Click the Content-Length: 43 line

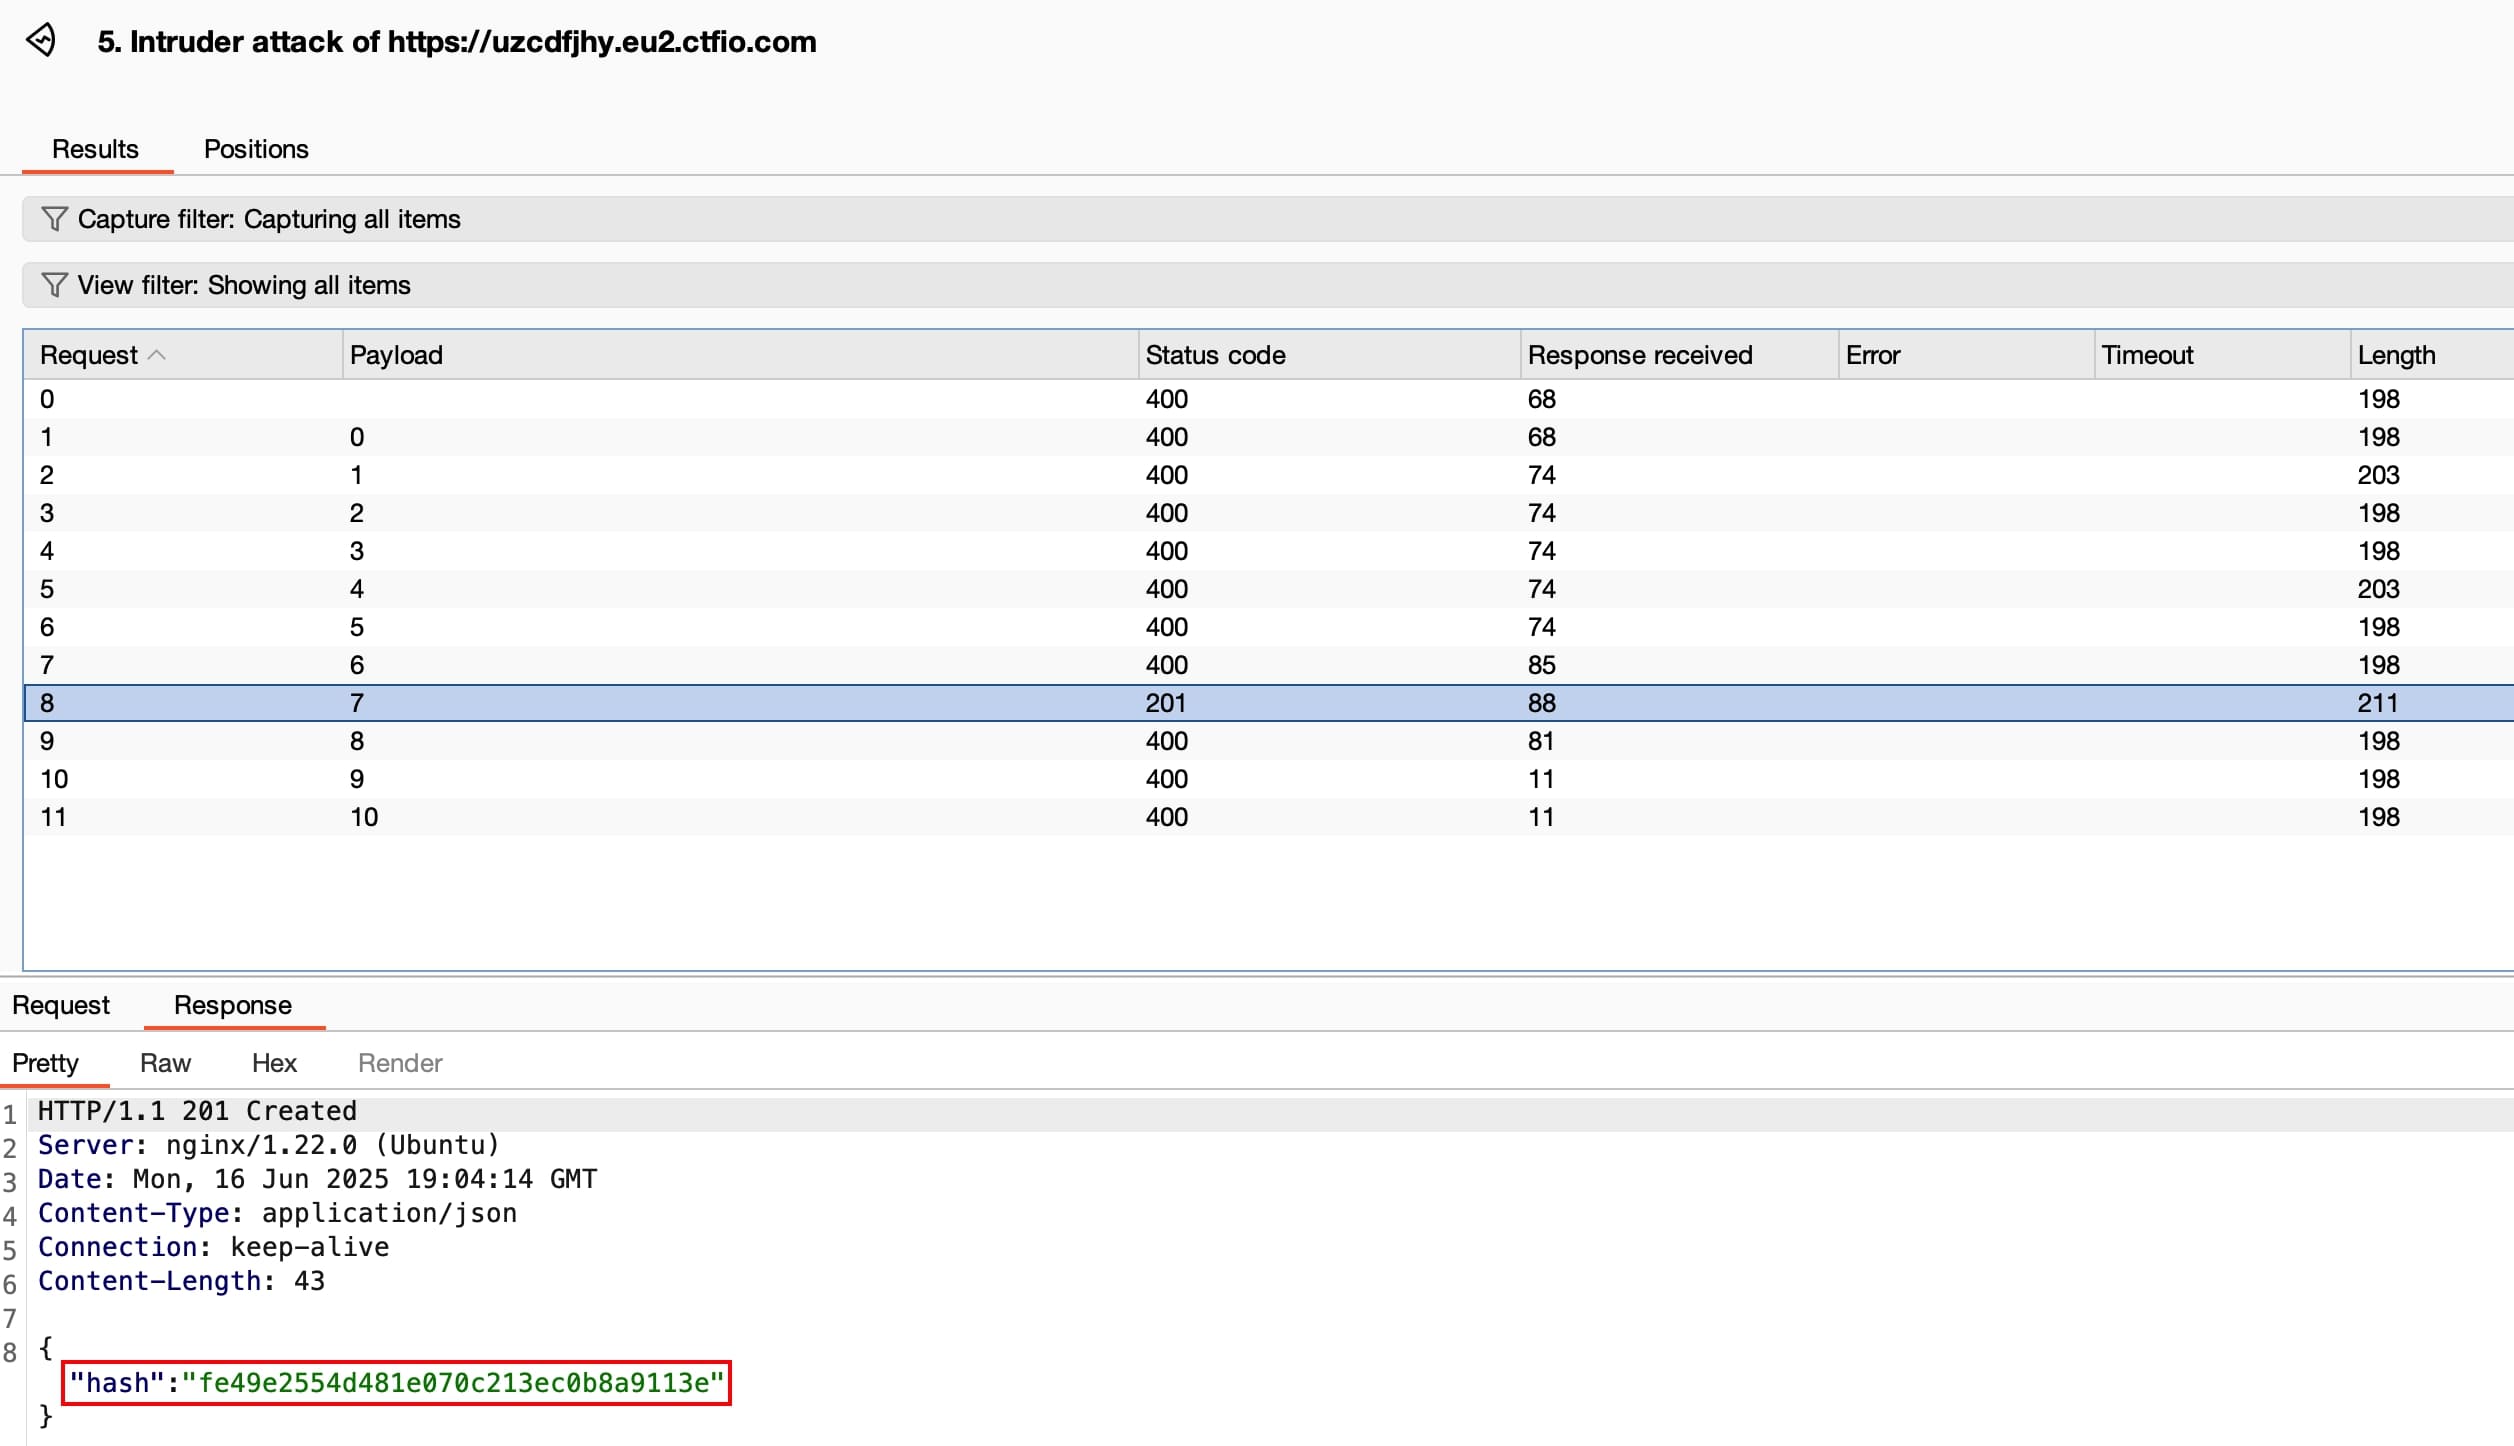[x=181, y=1281]
